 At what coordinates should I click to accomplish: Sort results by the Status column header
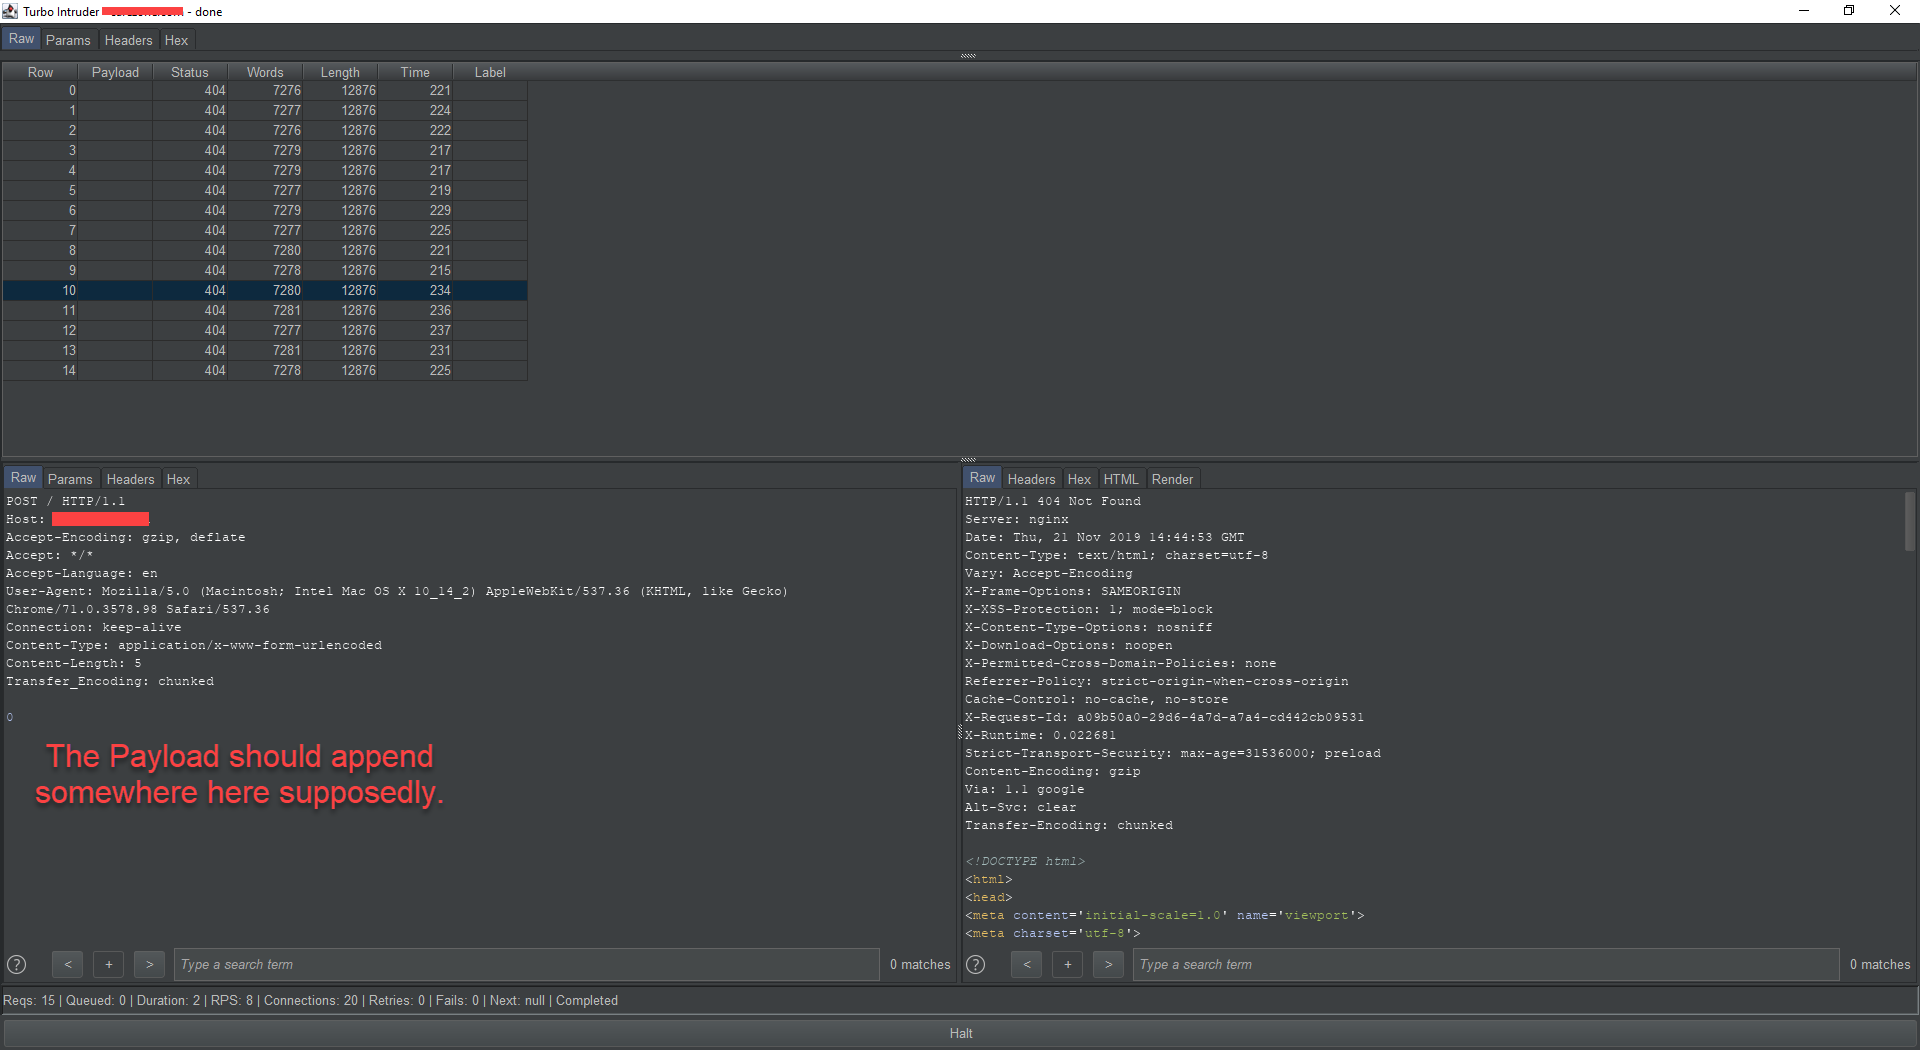pos(189,71)
